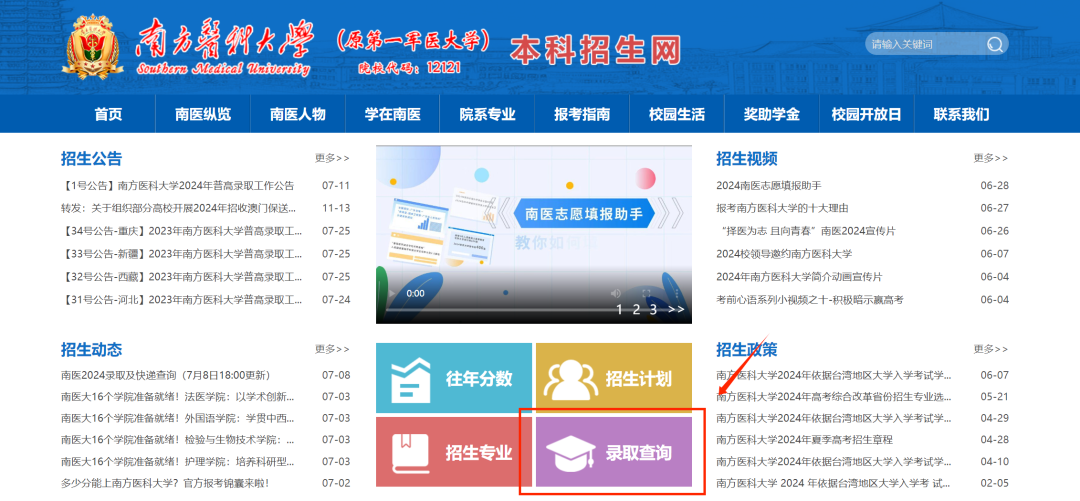
Task: Click the search magnifier icon
Action: [995, 45]
